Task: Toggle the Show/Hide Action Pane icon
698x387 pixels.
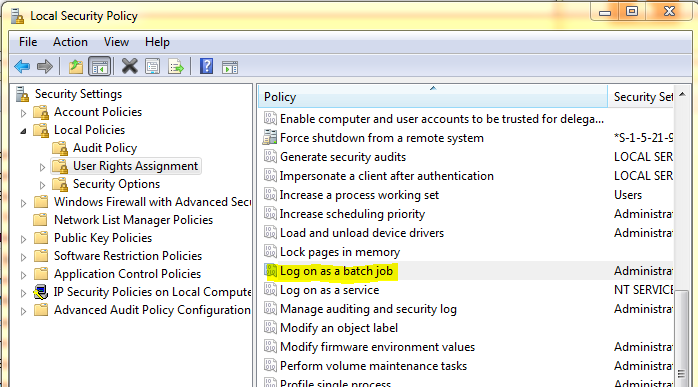Action: (230, 67)
